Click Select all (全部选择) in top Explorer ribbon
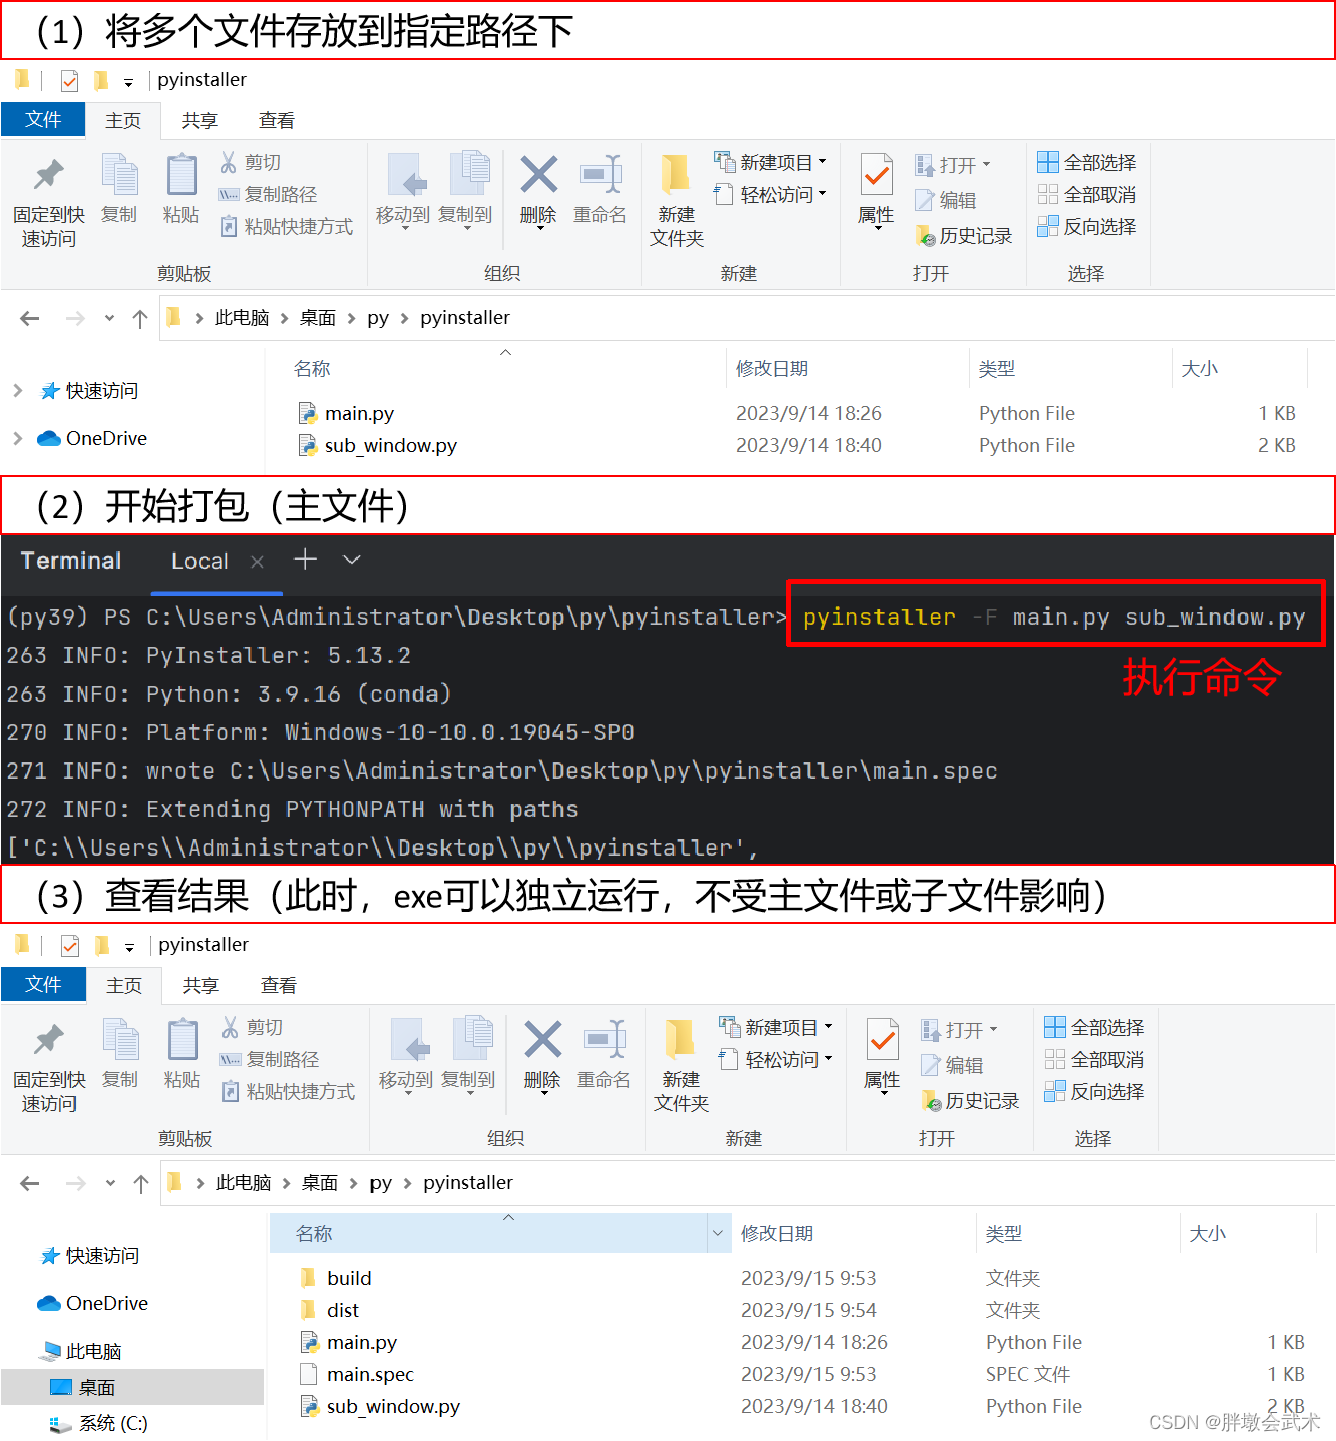This screenshot has height=1441, width=1336. pos(1086,162)
